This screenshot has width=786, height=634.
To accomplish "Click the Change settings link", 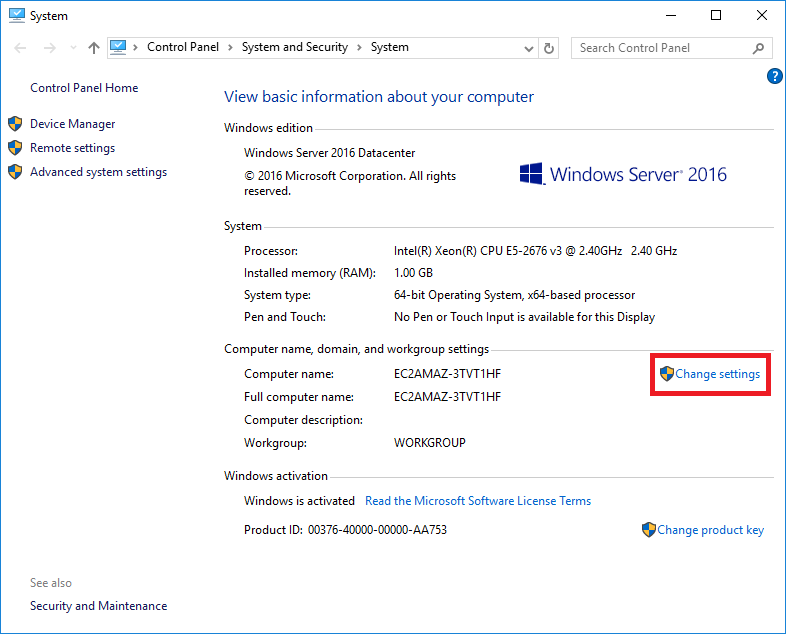I will pos(718,374).
